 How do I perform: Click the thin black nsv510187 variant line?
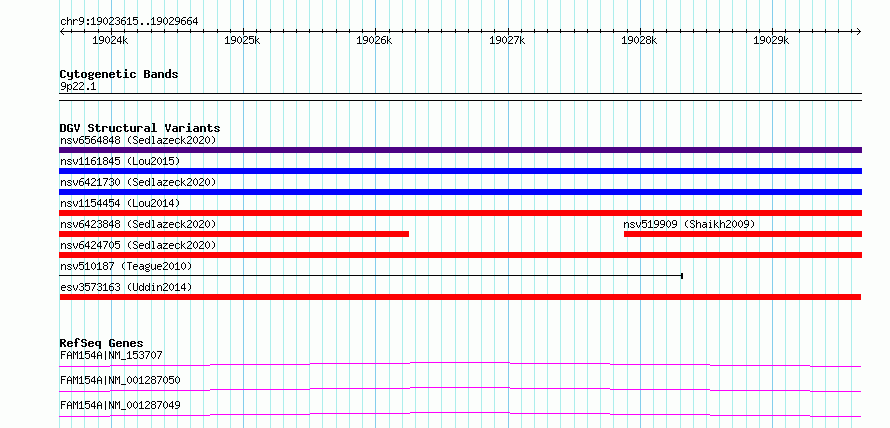point(371,276)
